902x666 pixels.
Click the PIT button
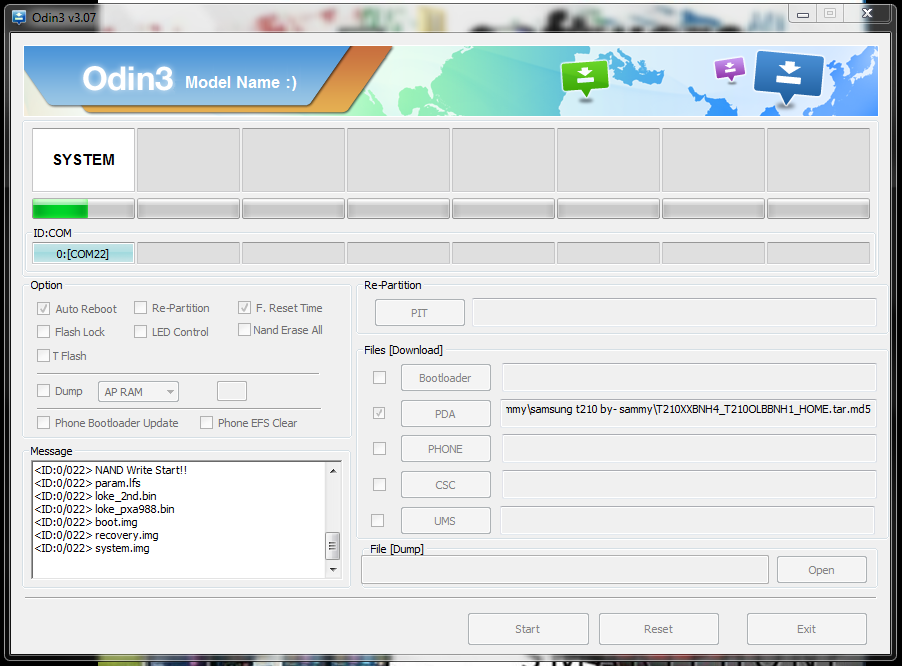[419, 313]
